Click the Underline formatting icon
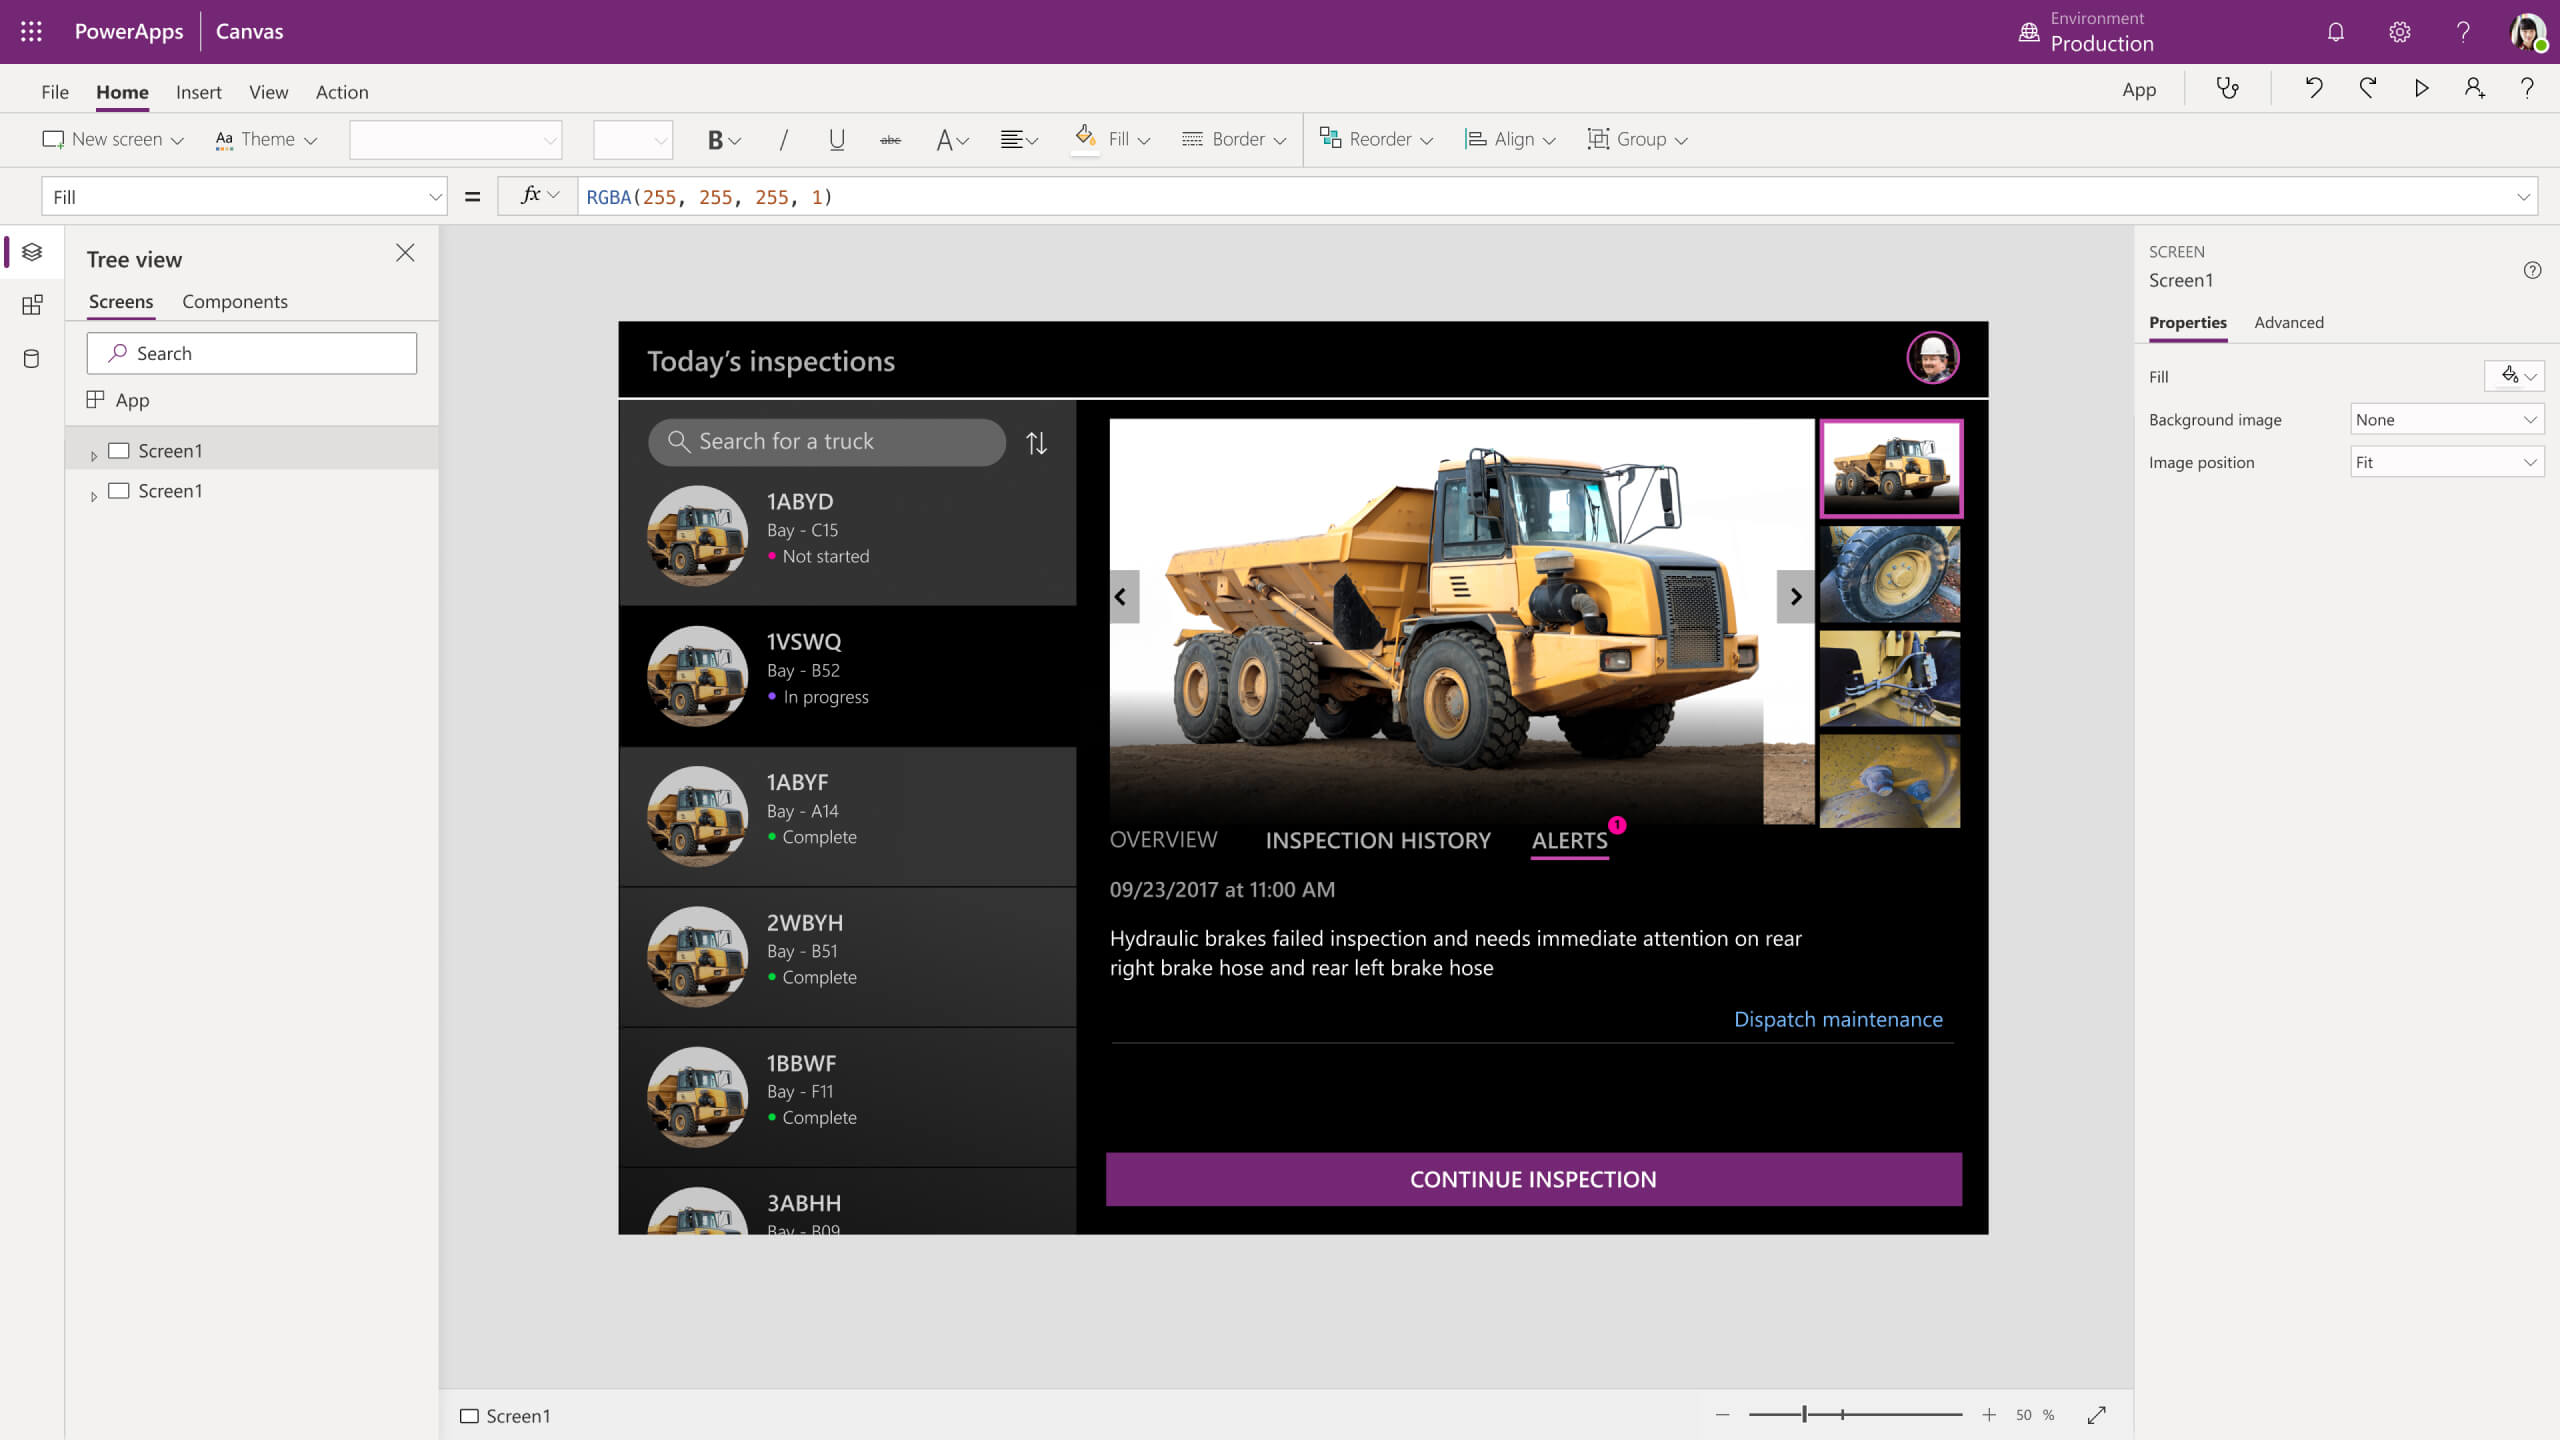 click(837, 139)
